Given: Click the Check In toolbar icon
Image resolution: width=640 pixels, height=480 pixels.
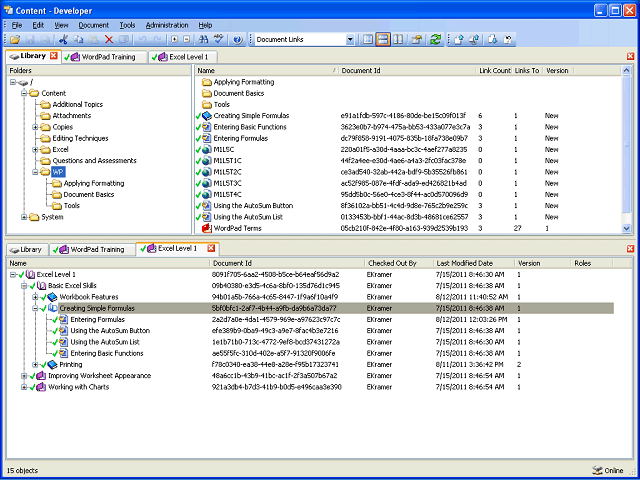Looking at the screenshot, I should [459, 40].
